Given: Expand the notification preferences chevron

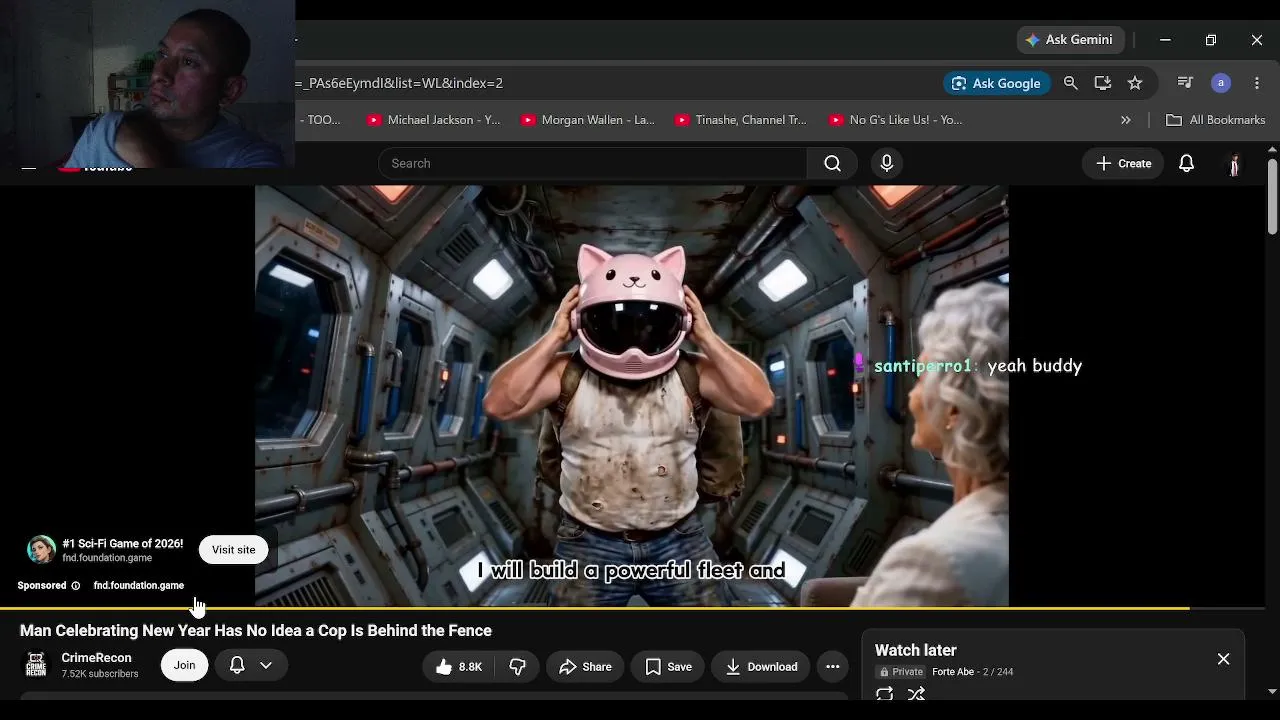Looking at the screenshot, I should point(266,665).
